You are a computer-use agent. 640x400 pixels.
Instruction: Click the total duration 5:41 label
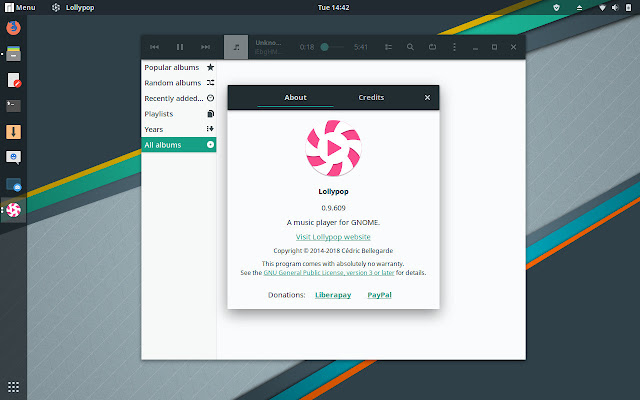pos(361,47)
